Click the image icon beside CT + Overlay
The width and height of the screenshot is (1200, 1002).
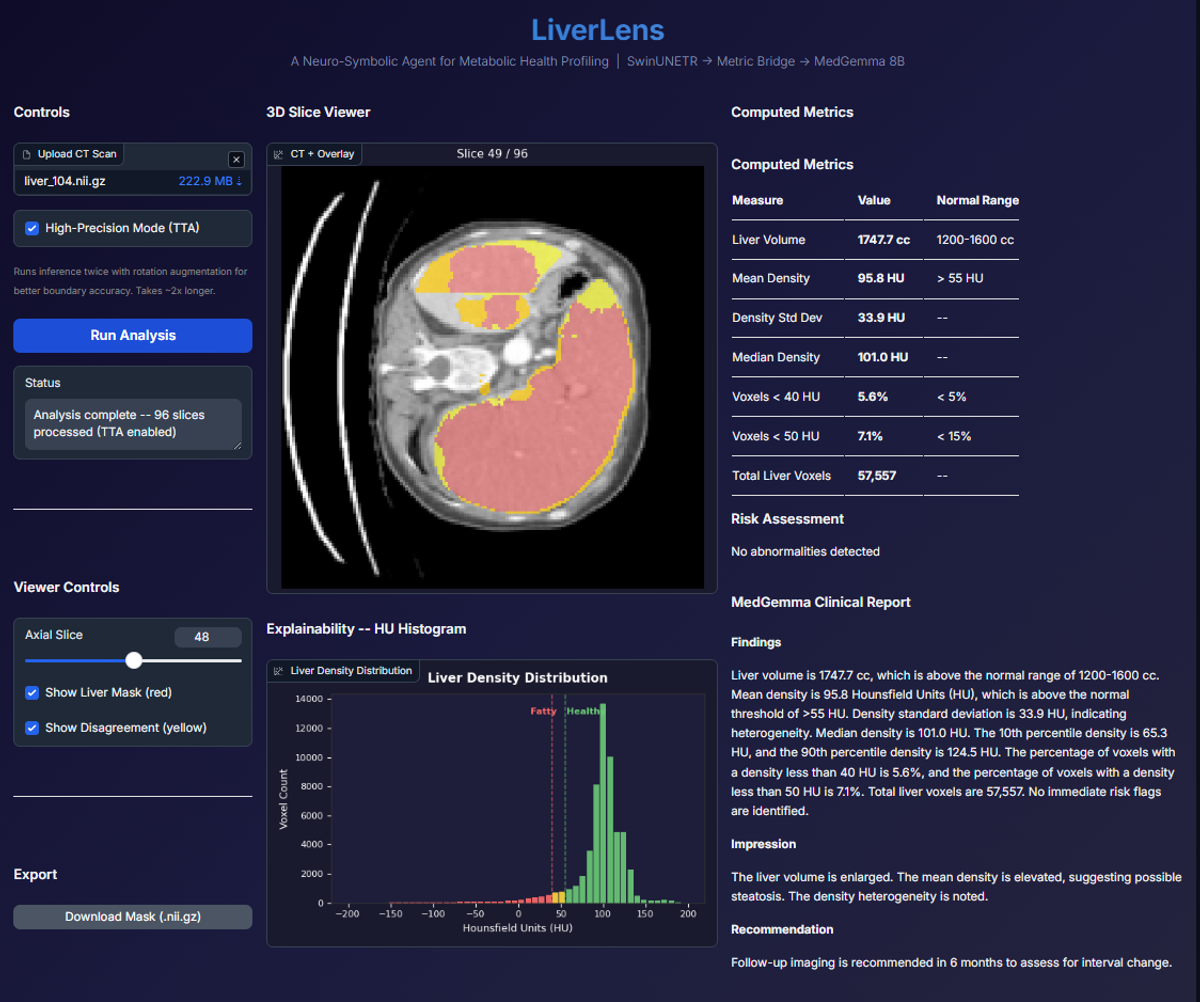[x=279, y=154]
